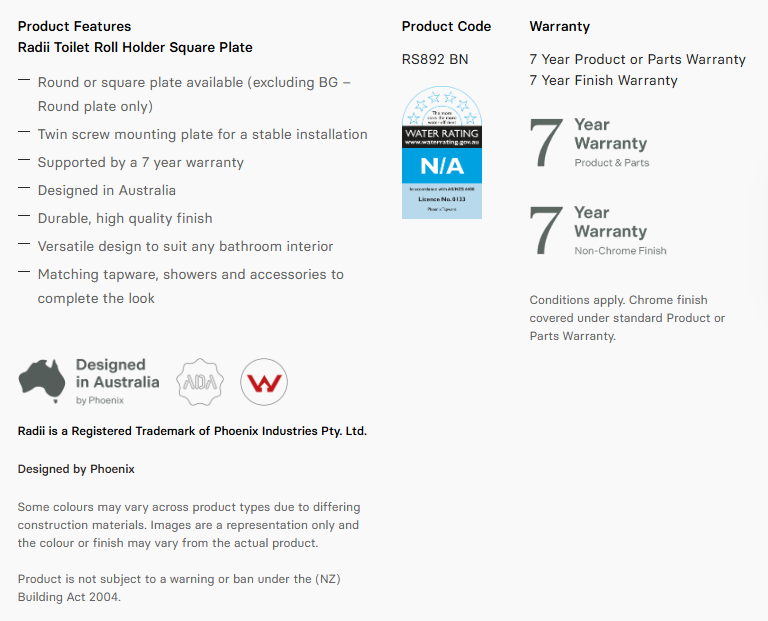This screenshot has width=768, height=621.
Task: Select the RS892 BN product code
Action: [x=435, y=59]
